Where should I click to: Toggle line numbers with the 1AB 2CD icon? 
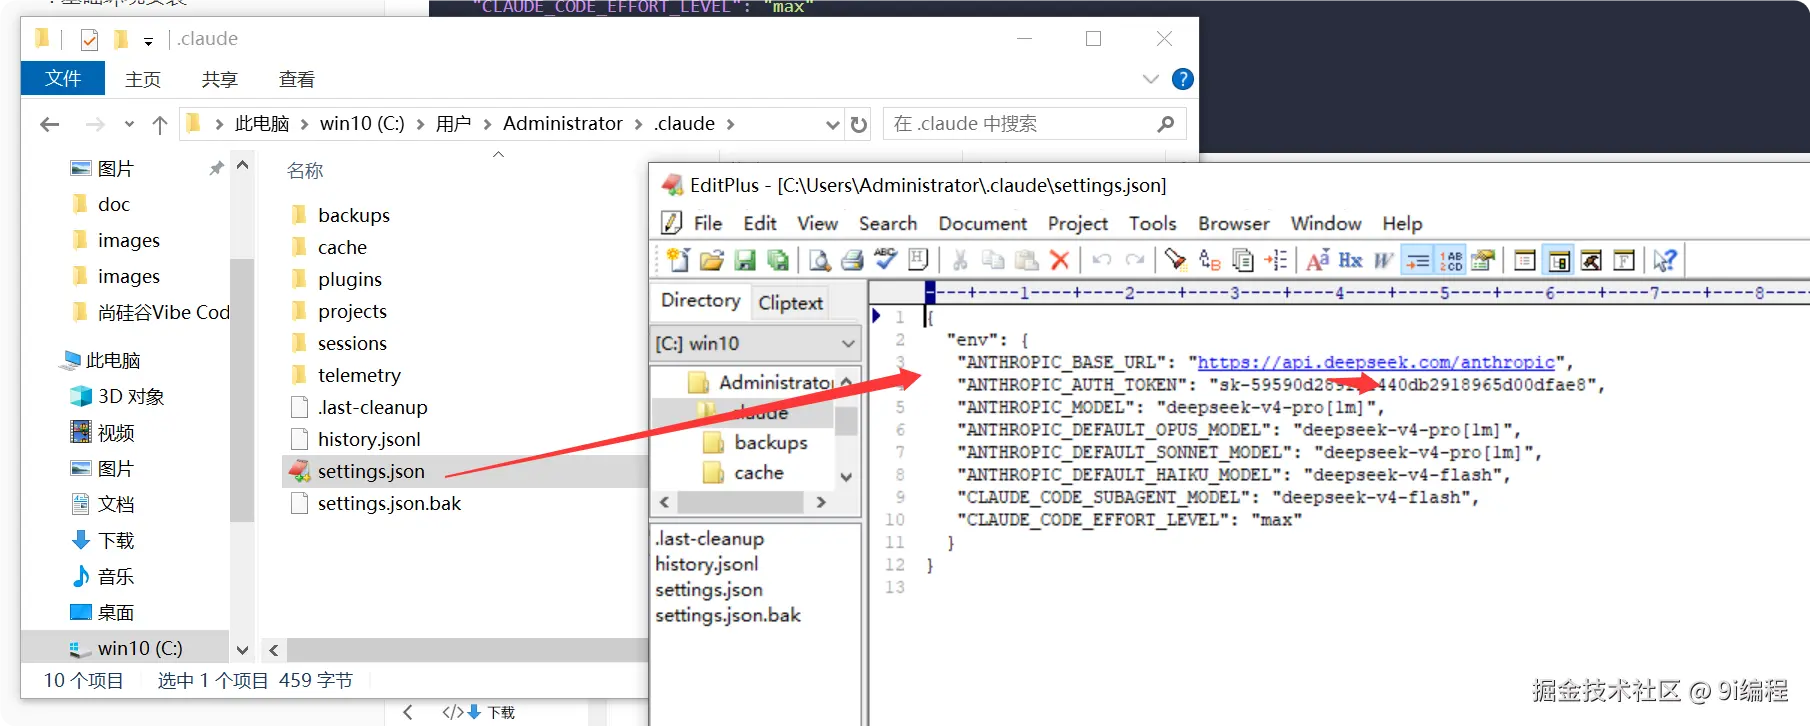click(x=1451, y=260)
